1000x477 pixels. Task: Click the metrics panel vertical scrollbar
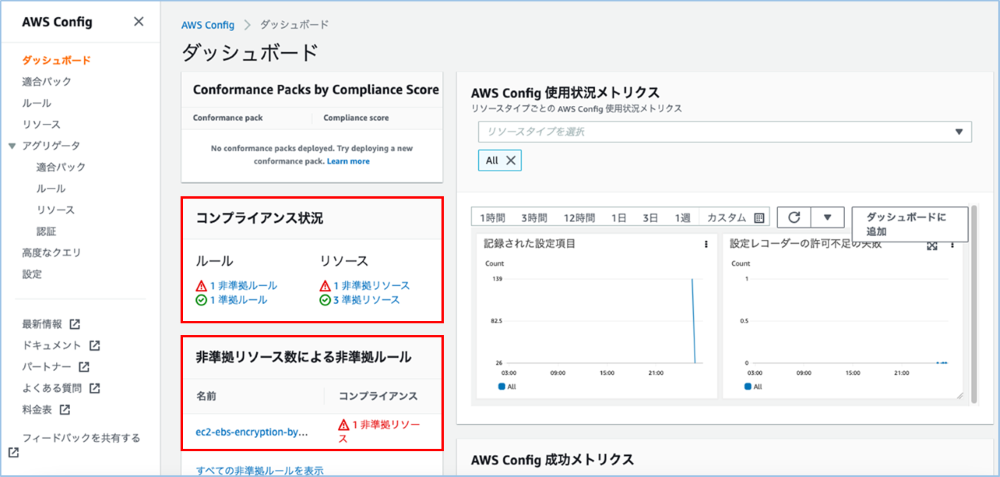[x=973, y=304]
